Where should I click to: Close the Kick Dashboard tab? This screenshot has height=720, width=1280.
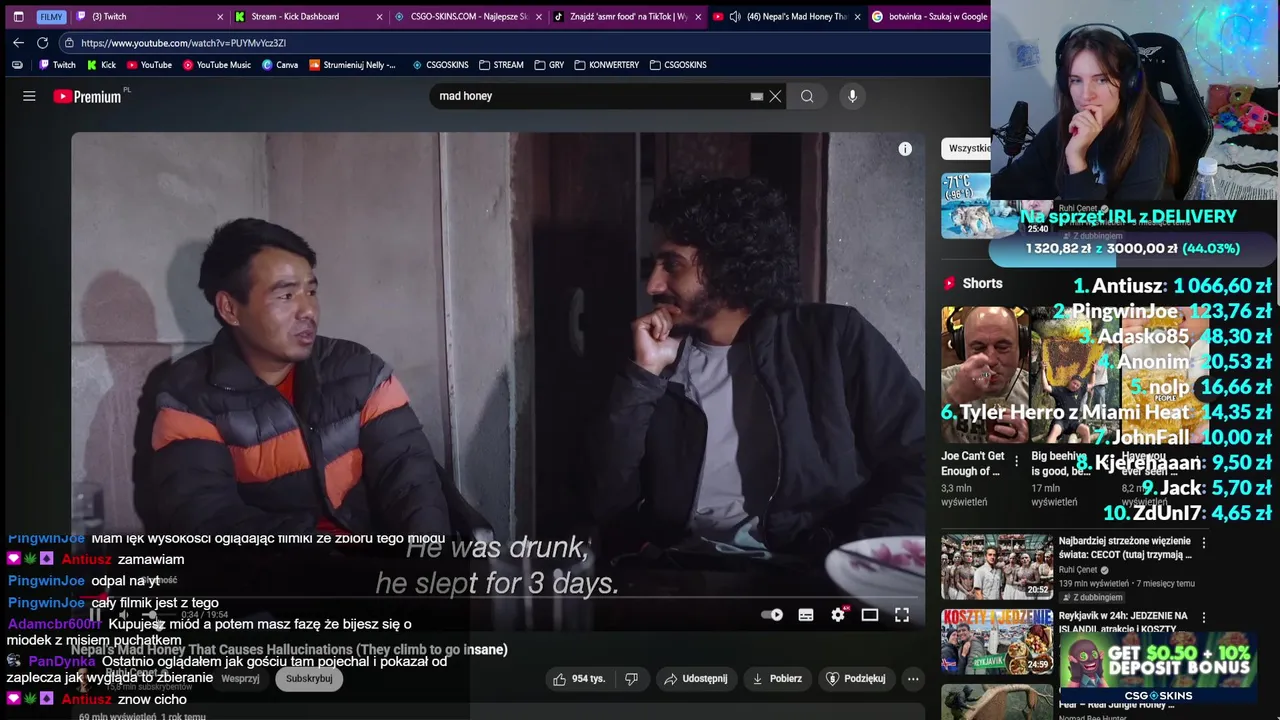[x=379, y=16]
